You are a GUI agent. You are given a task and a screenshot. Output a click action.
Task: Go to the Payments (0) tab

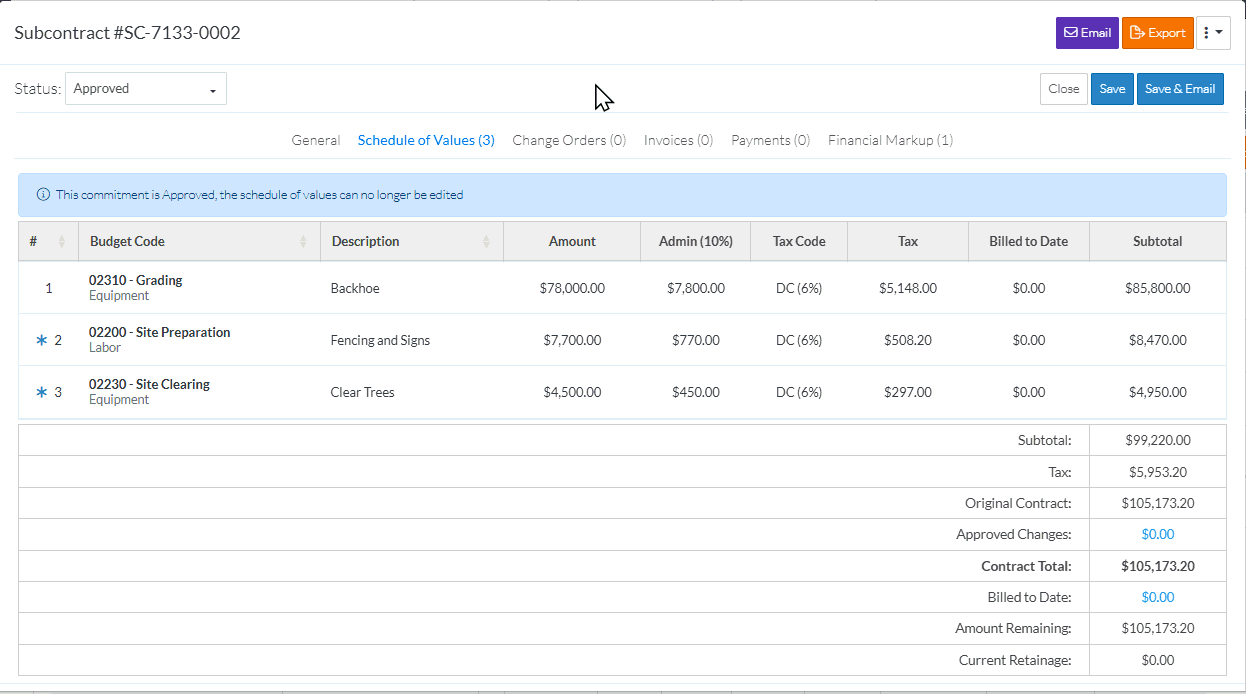click(x=770, y=141)
